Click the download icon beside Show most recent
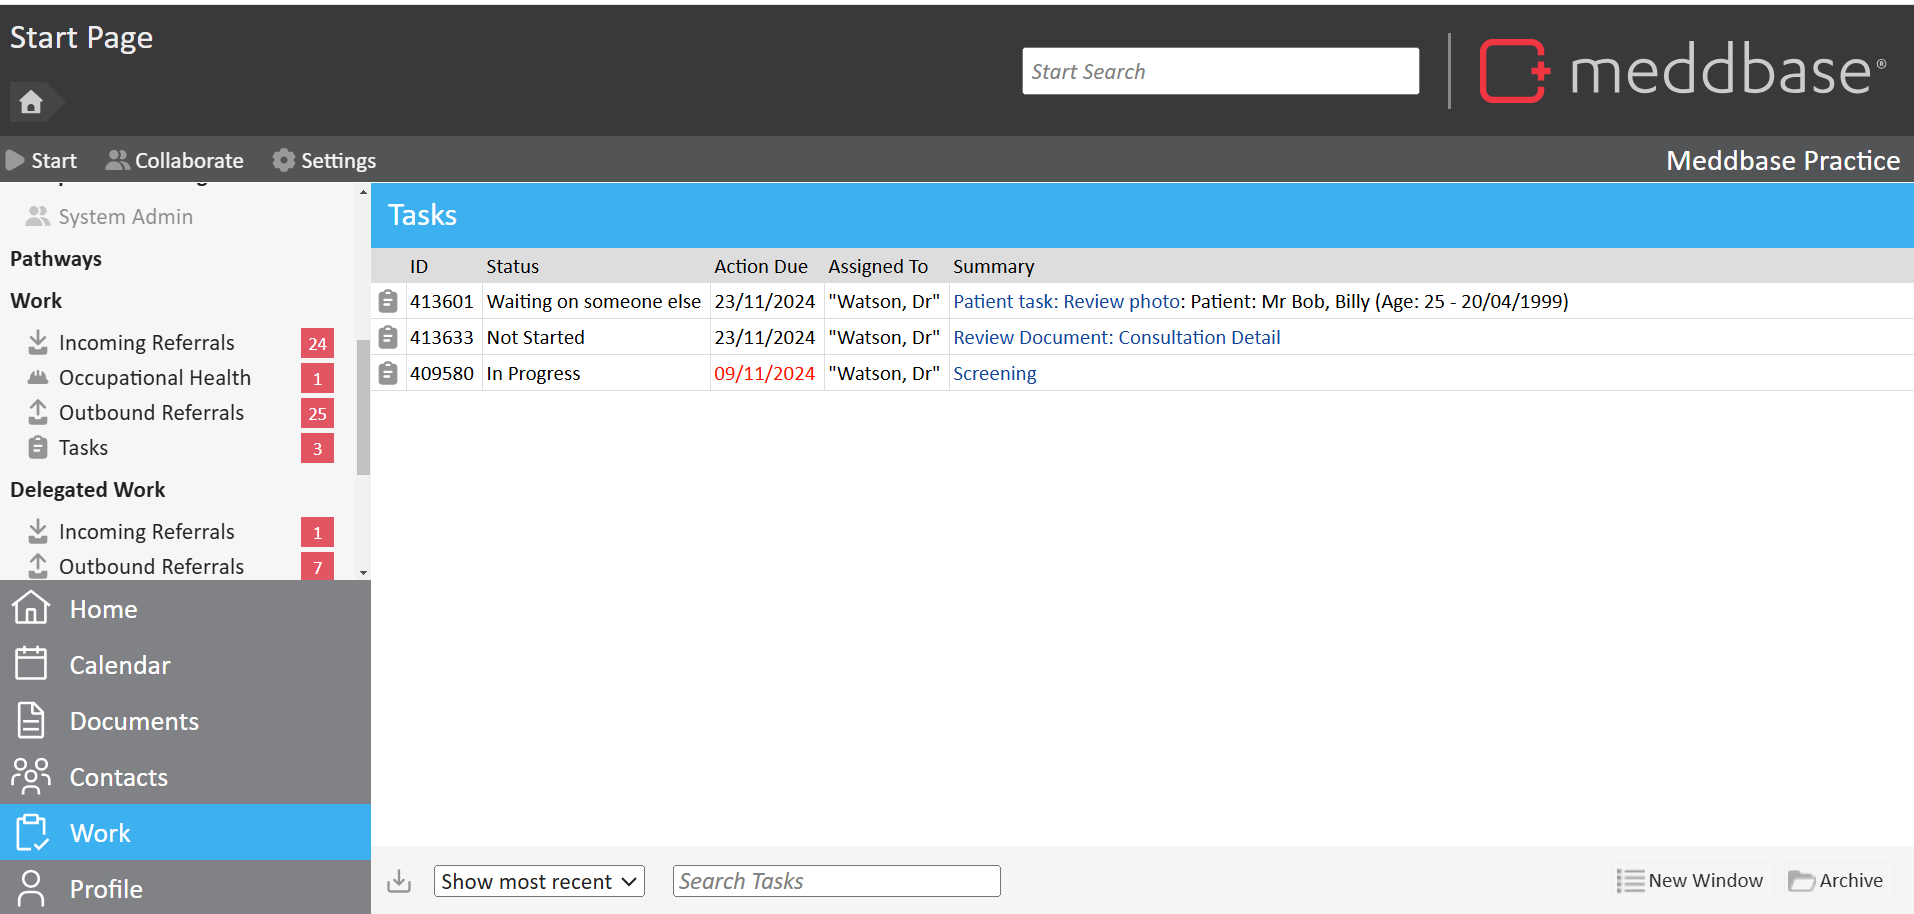This screenshot has width=1914, height=914. [x=399, y=881]
